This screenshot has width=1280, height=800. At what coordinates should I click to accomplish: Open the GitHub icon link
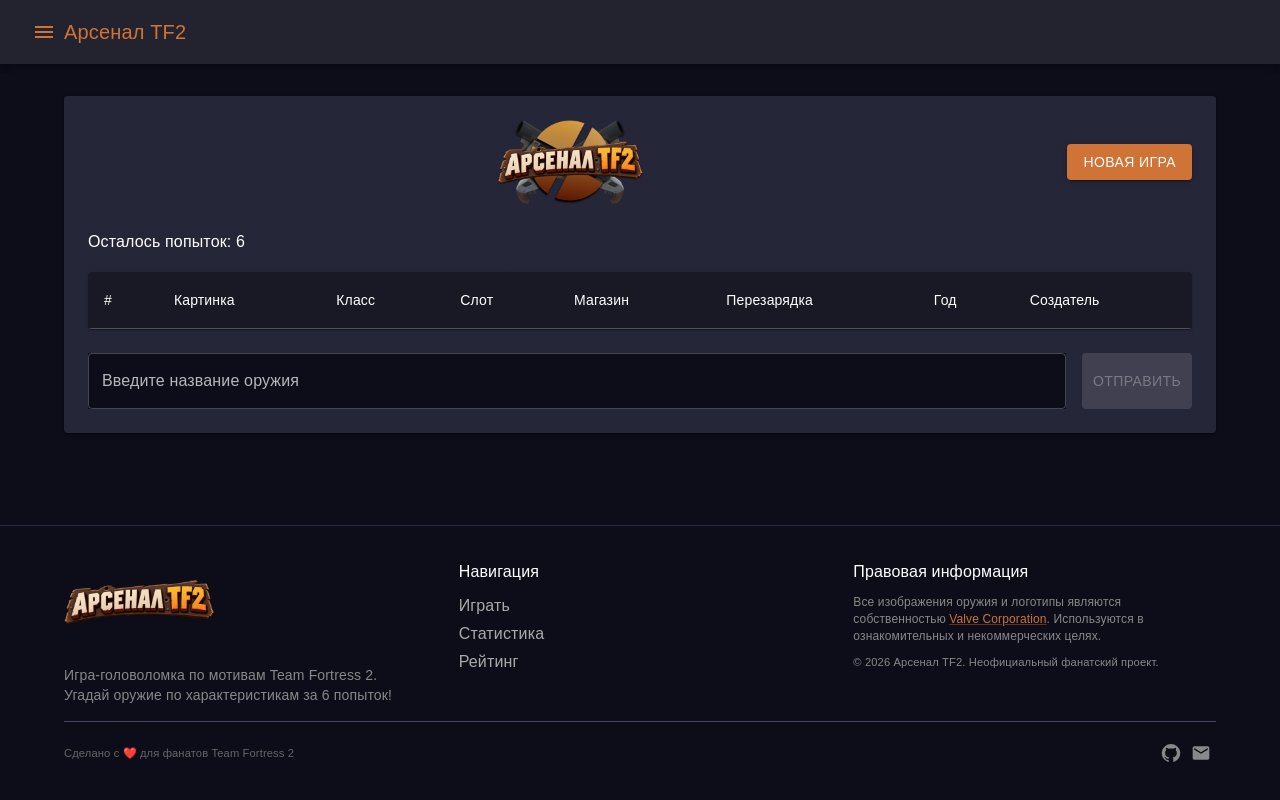click(x=1171, y=753)
